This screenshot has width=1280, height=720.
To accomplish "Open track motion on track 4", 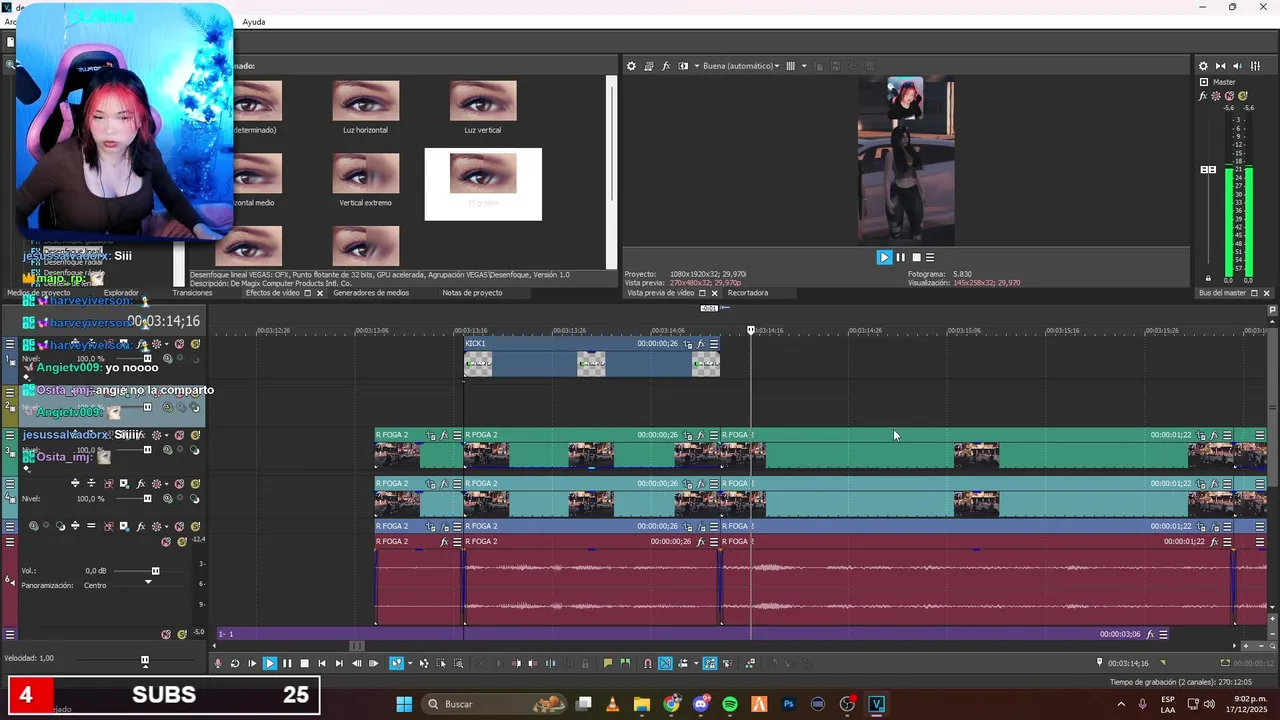I will [124, 484].
